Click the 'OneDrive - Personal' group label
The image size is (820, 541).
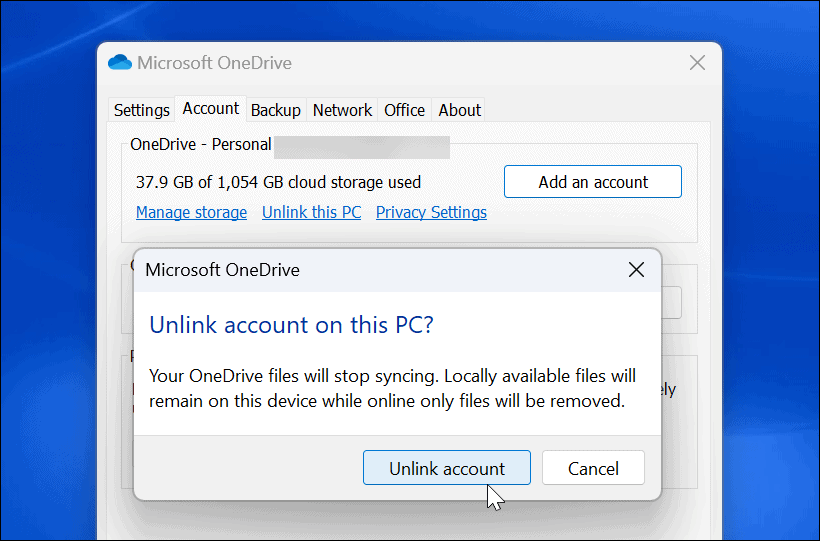coord(201,144)
